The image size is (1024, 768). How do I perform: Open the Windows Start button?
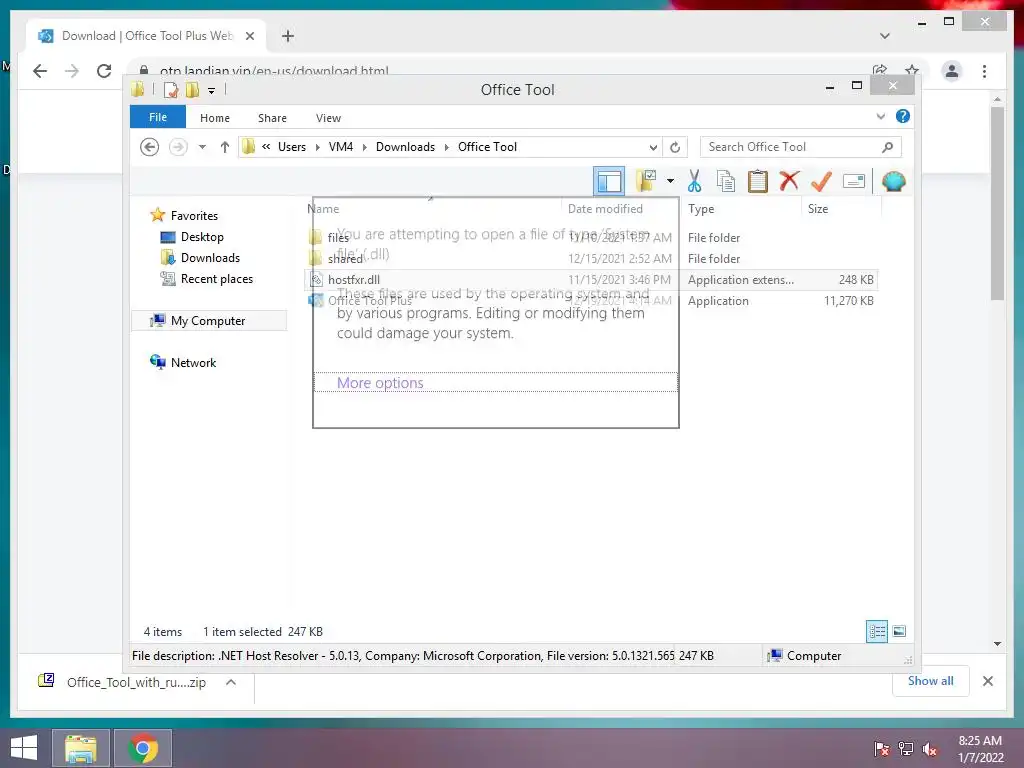click(24, 748)
